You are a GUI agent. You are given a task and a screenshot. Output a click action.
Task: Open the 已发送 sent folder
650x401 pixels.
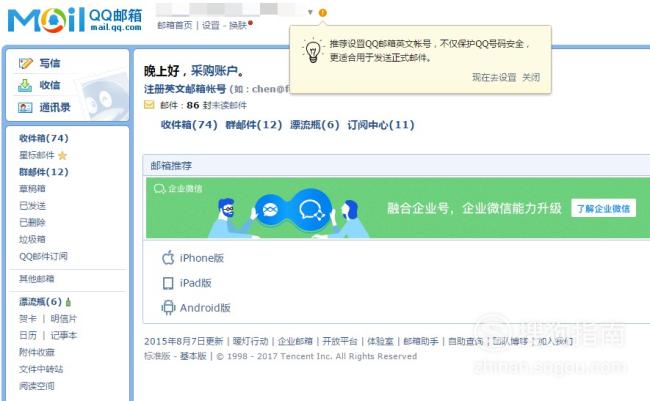32,206
